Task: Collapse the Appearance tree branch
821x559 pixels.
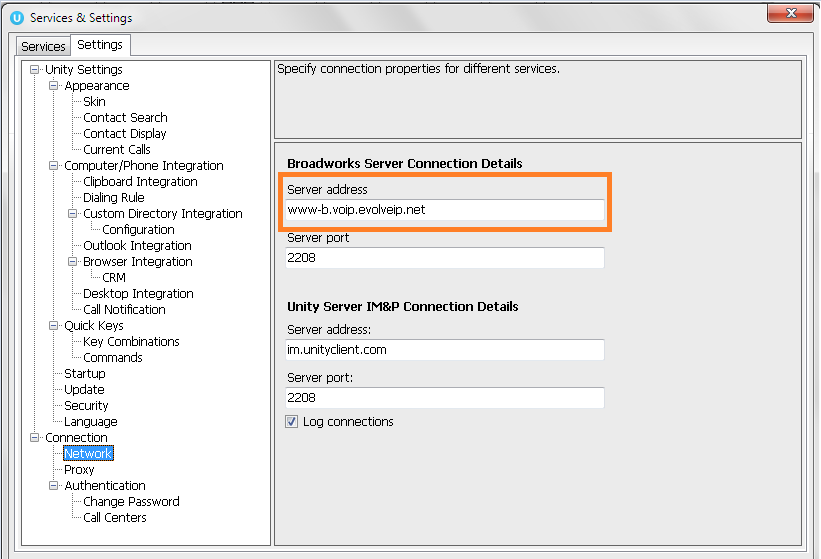Action: (x=54, y=86)
